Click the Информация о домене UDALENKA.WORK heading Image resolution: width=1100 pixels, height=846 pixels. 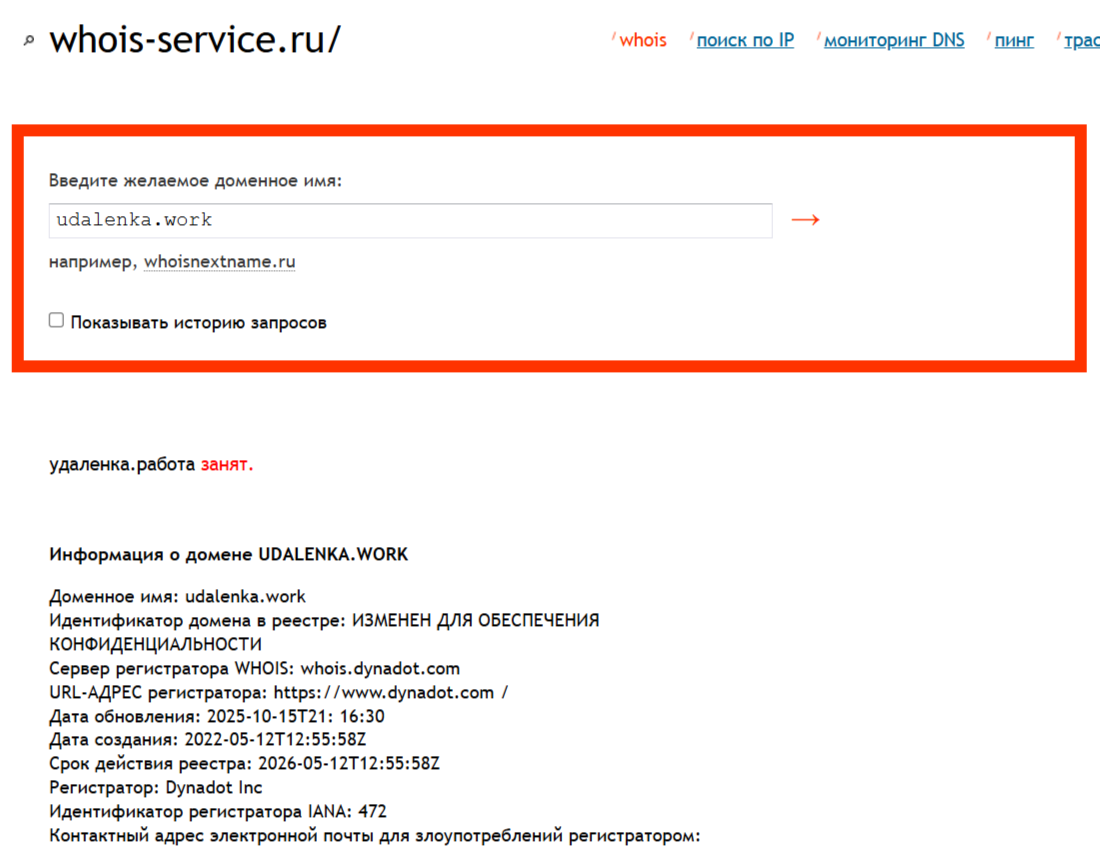point(228,554)
